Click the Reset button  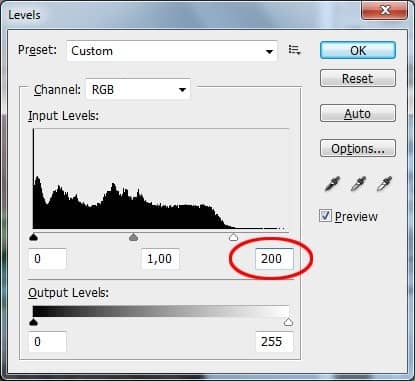click(x=358, y=78)
